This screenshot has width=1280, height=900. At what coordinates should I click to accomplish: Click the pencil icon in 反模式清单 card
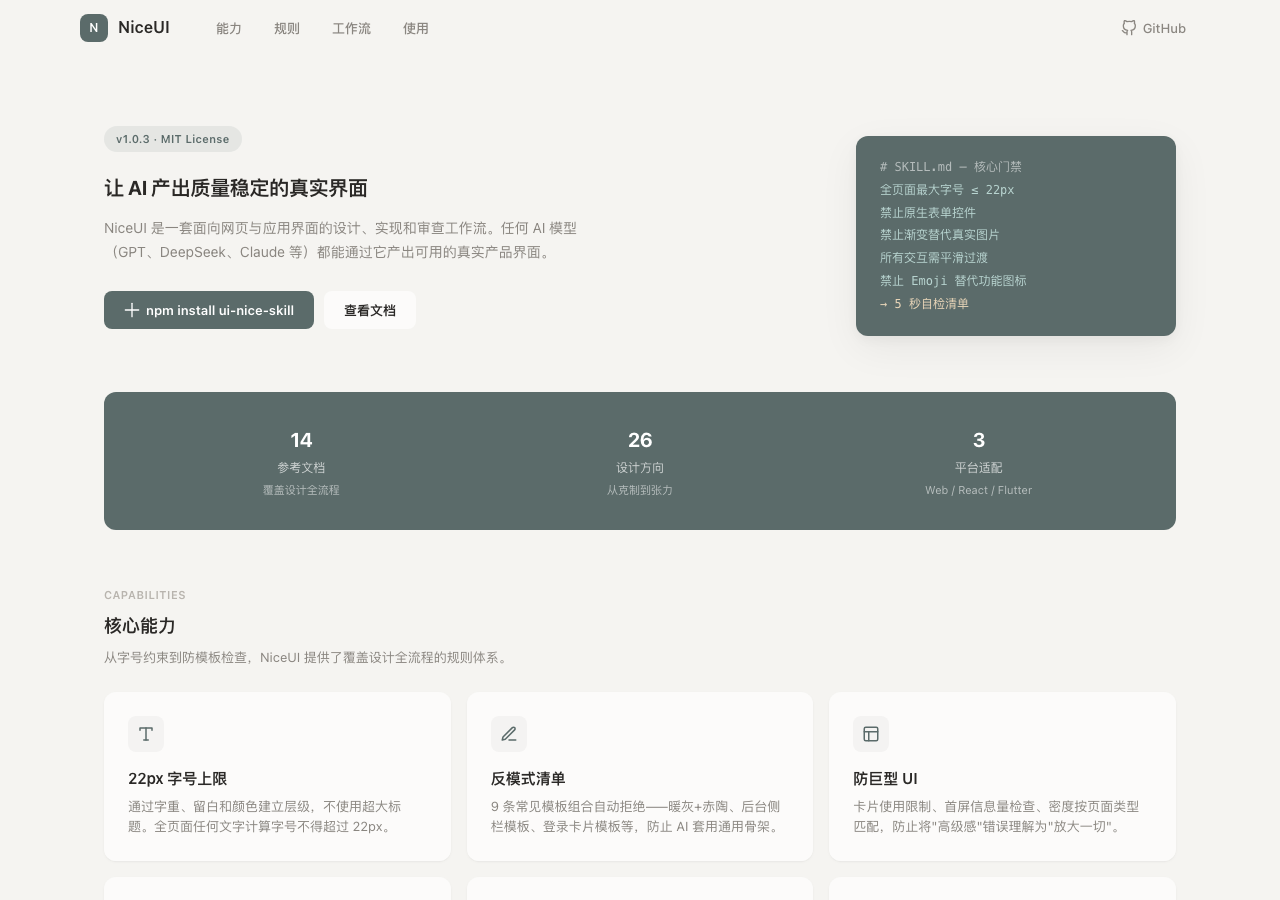click(x=509, y=734)
